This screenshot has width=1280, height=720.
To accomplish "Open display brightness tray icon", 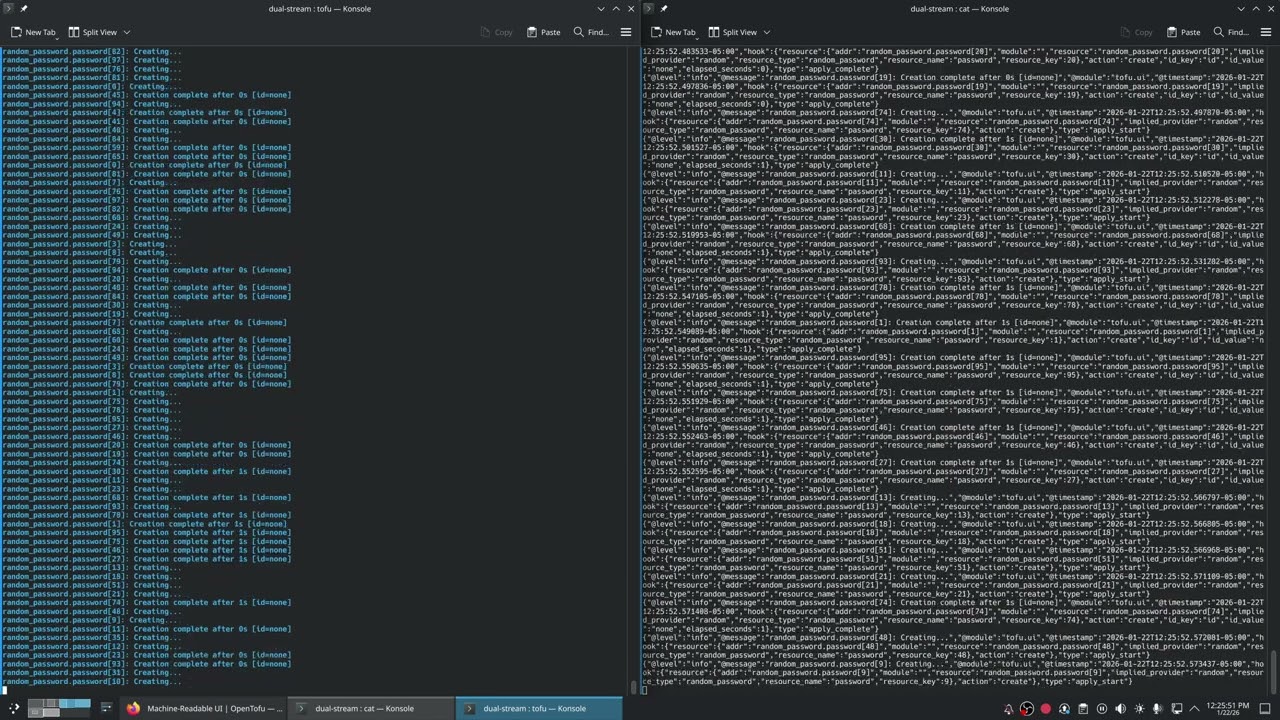I will click(x=1139, y=708).
